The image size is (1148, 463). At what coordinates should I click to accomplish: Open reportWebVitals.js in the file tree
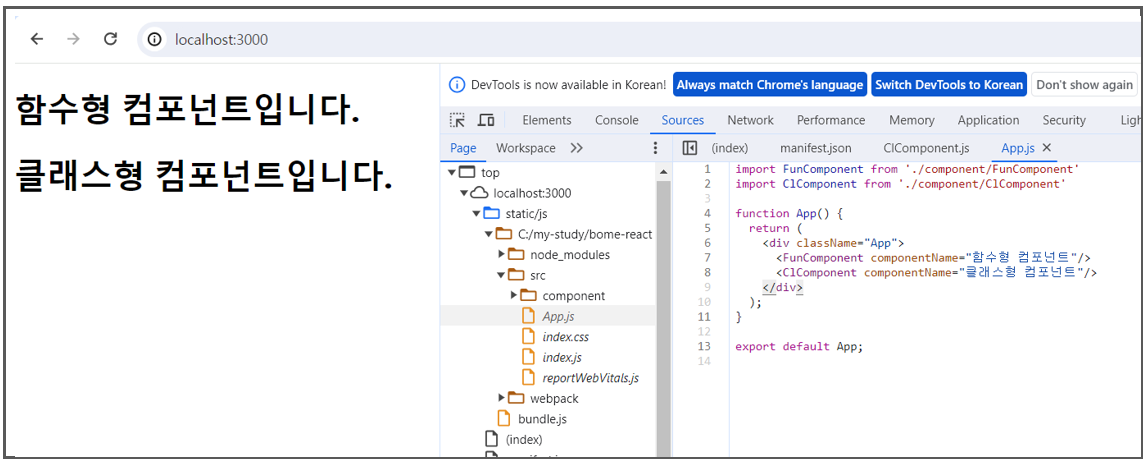[x=591, y=378]
